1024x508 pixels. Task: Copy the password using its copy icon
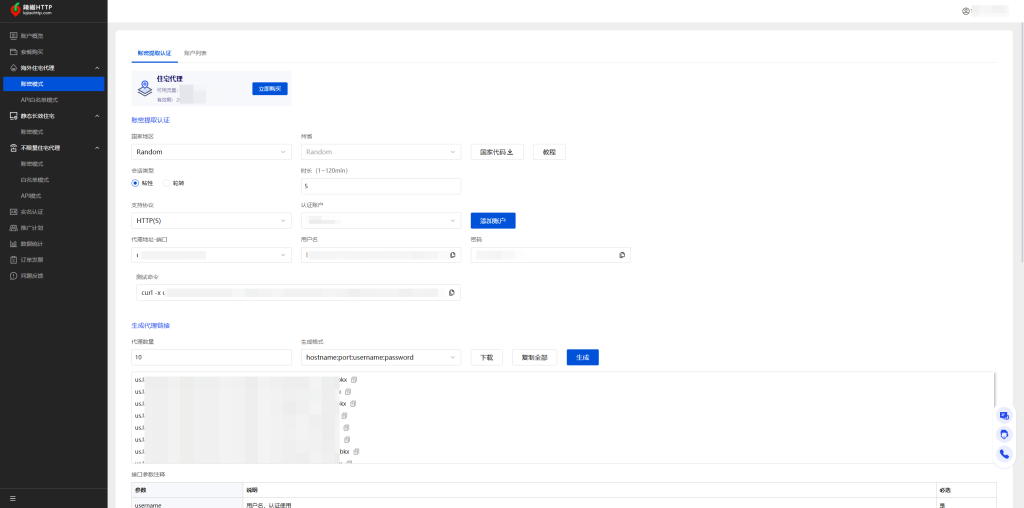click(x=622, y=255)
